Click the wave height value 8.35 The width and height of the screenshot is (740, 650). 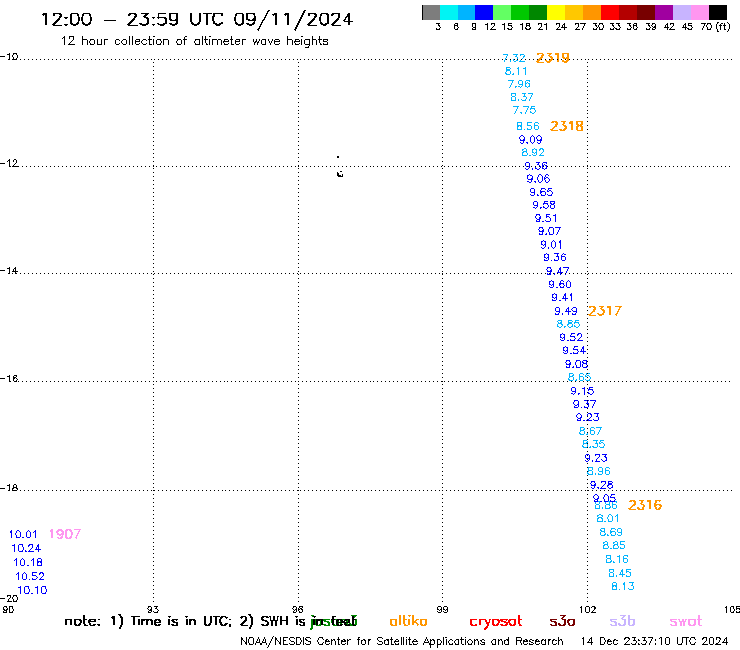[x=593, y=444]
